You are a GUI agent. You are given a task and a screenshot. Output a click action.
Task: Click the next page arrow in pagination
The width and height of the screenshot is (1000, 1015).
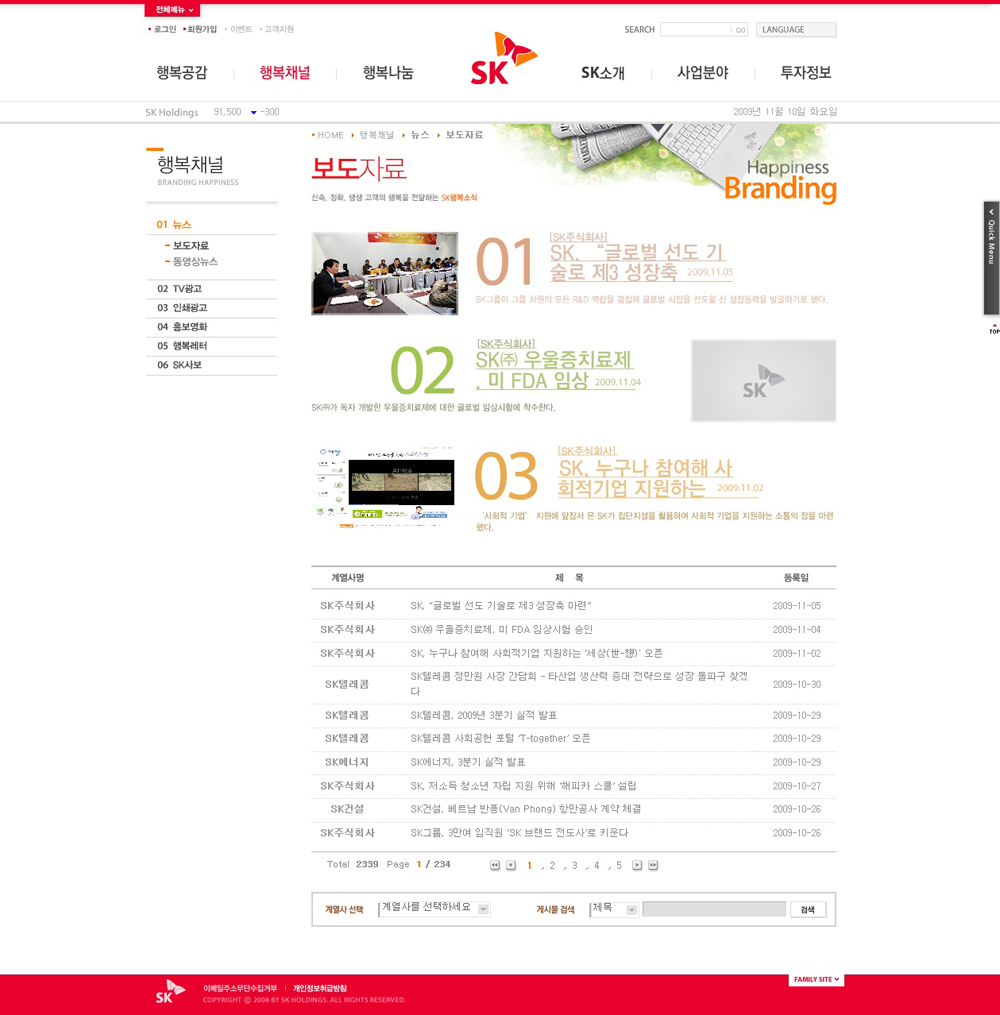(x=637, y=865)
